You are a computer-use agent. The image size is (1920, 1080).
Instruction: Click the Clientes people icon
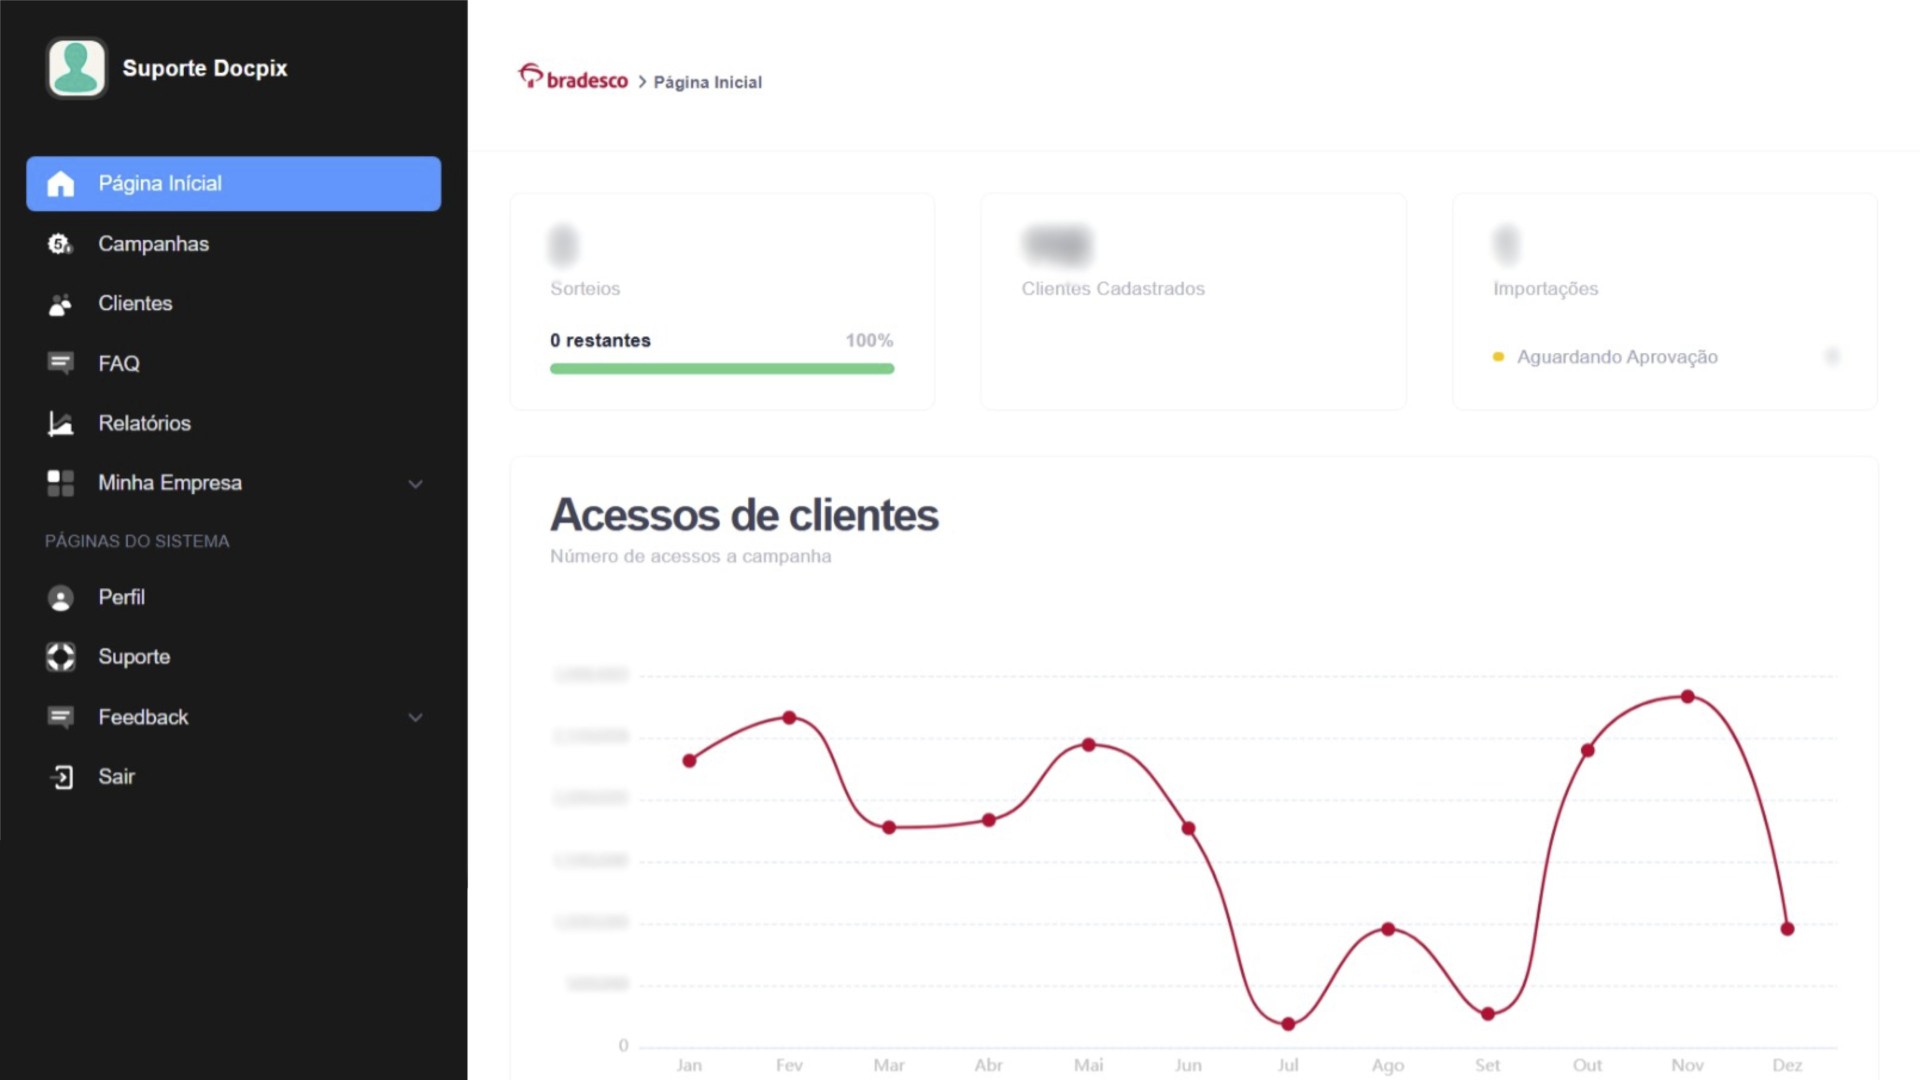tap(60, 304)
